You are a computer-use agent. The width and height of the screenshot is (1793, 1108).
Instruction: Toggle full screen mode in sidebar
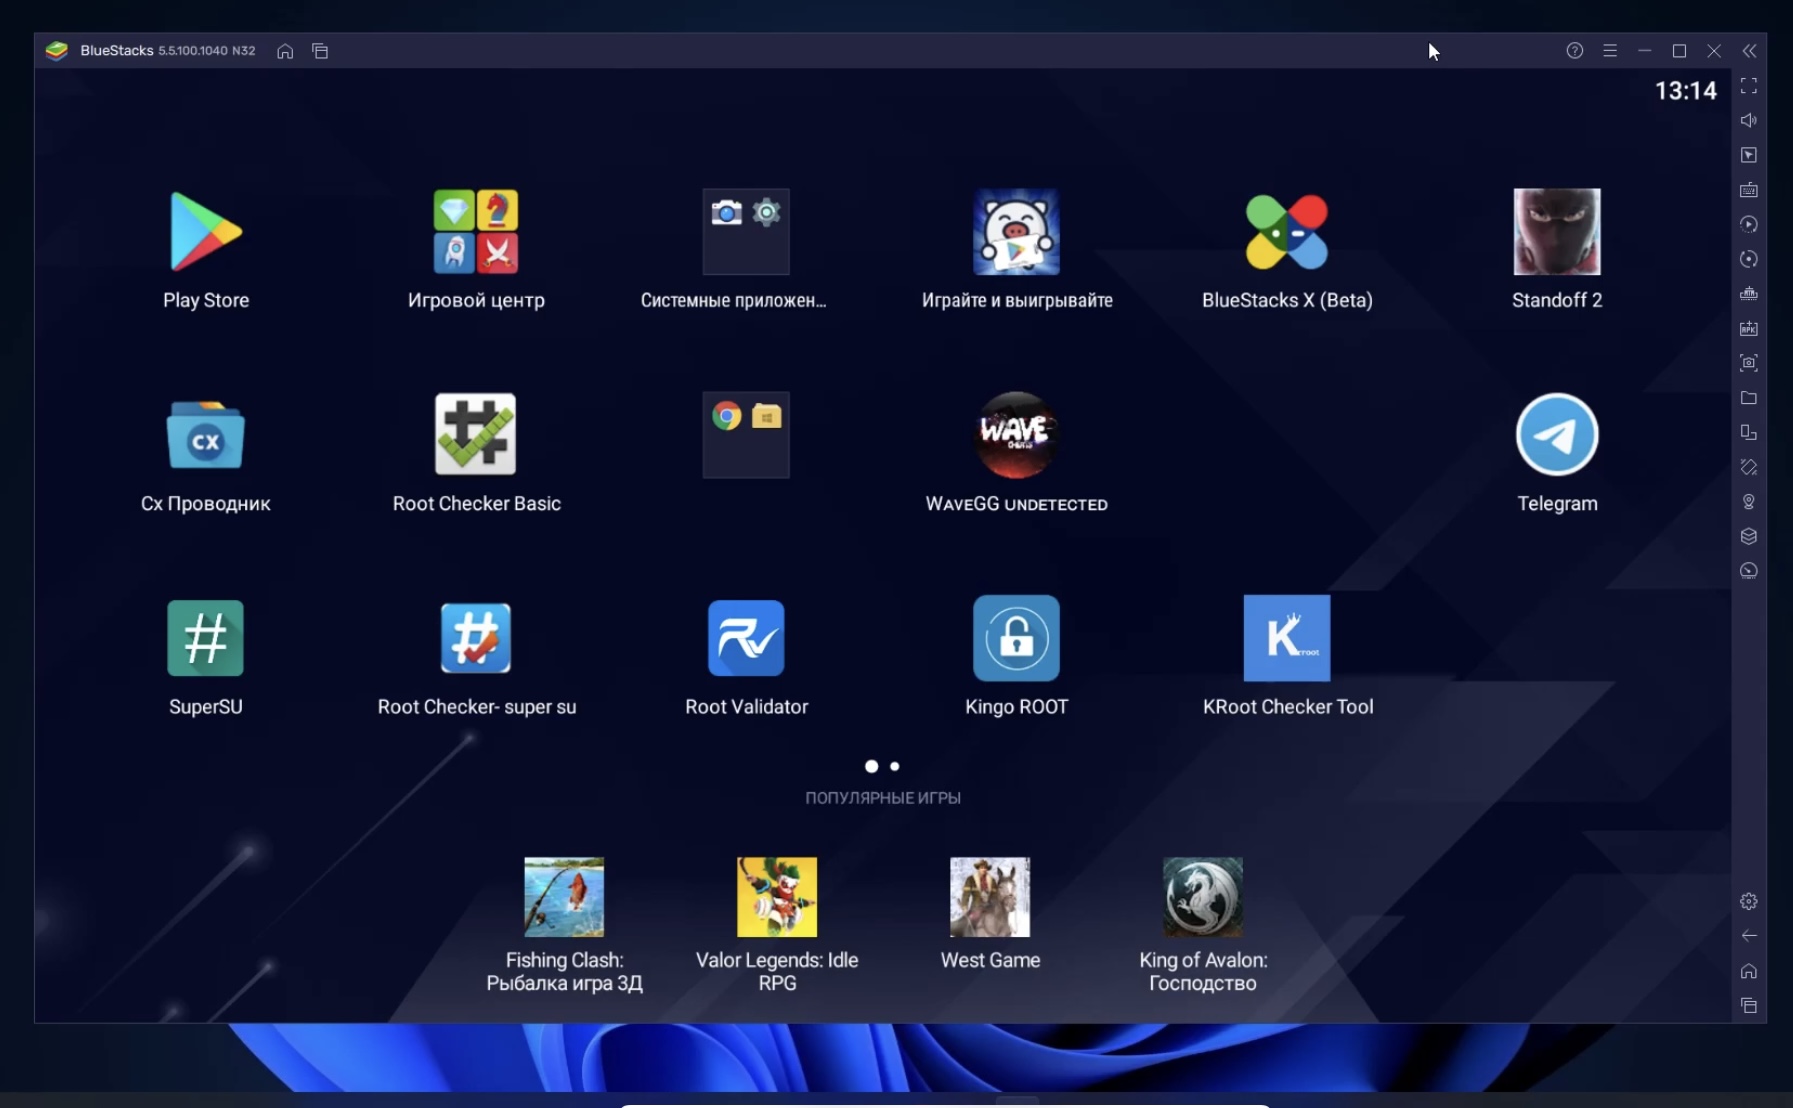pyautogui.click(x=1749, y=86)
